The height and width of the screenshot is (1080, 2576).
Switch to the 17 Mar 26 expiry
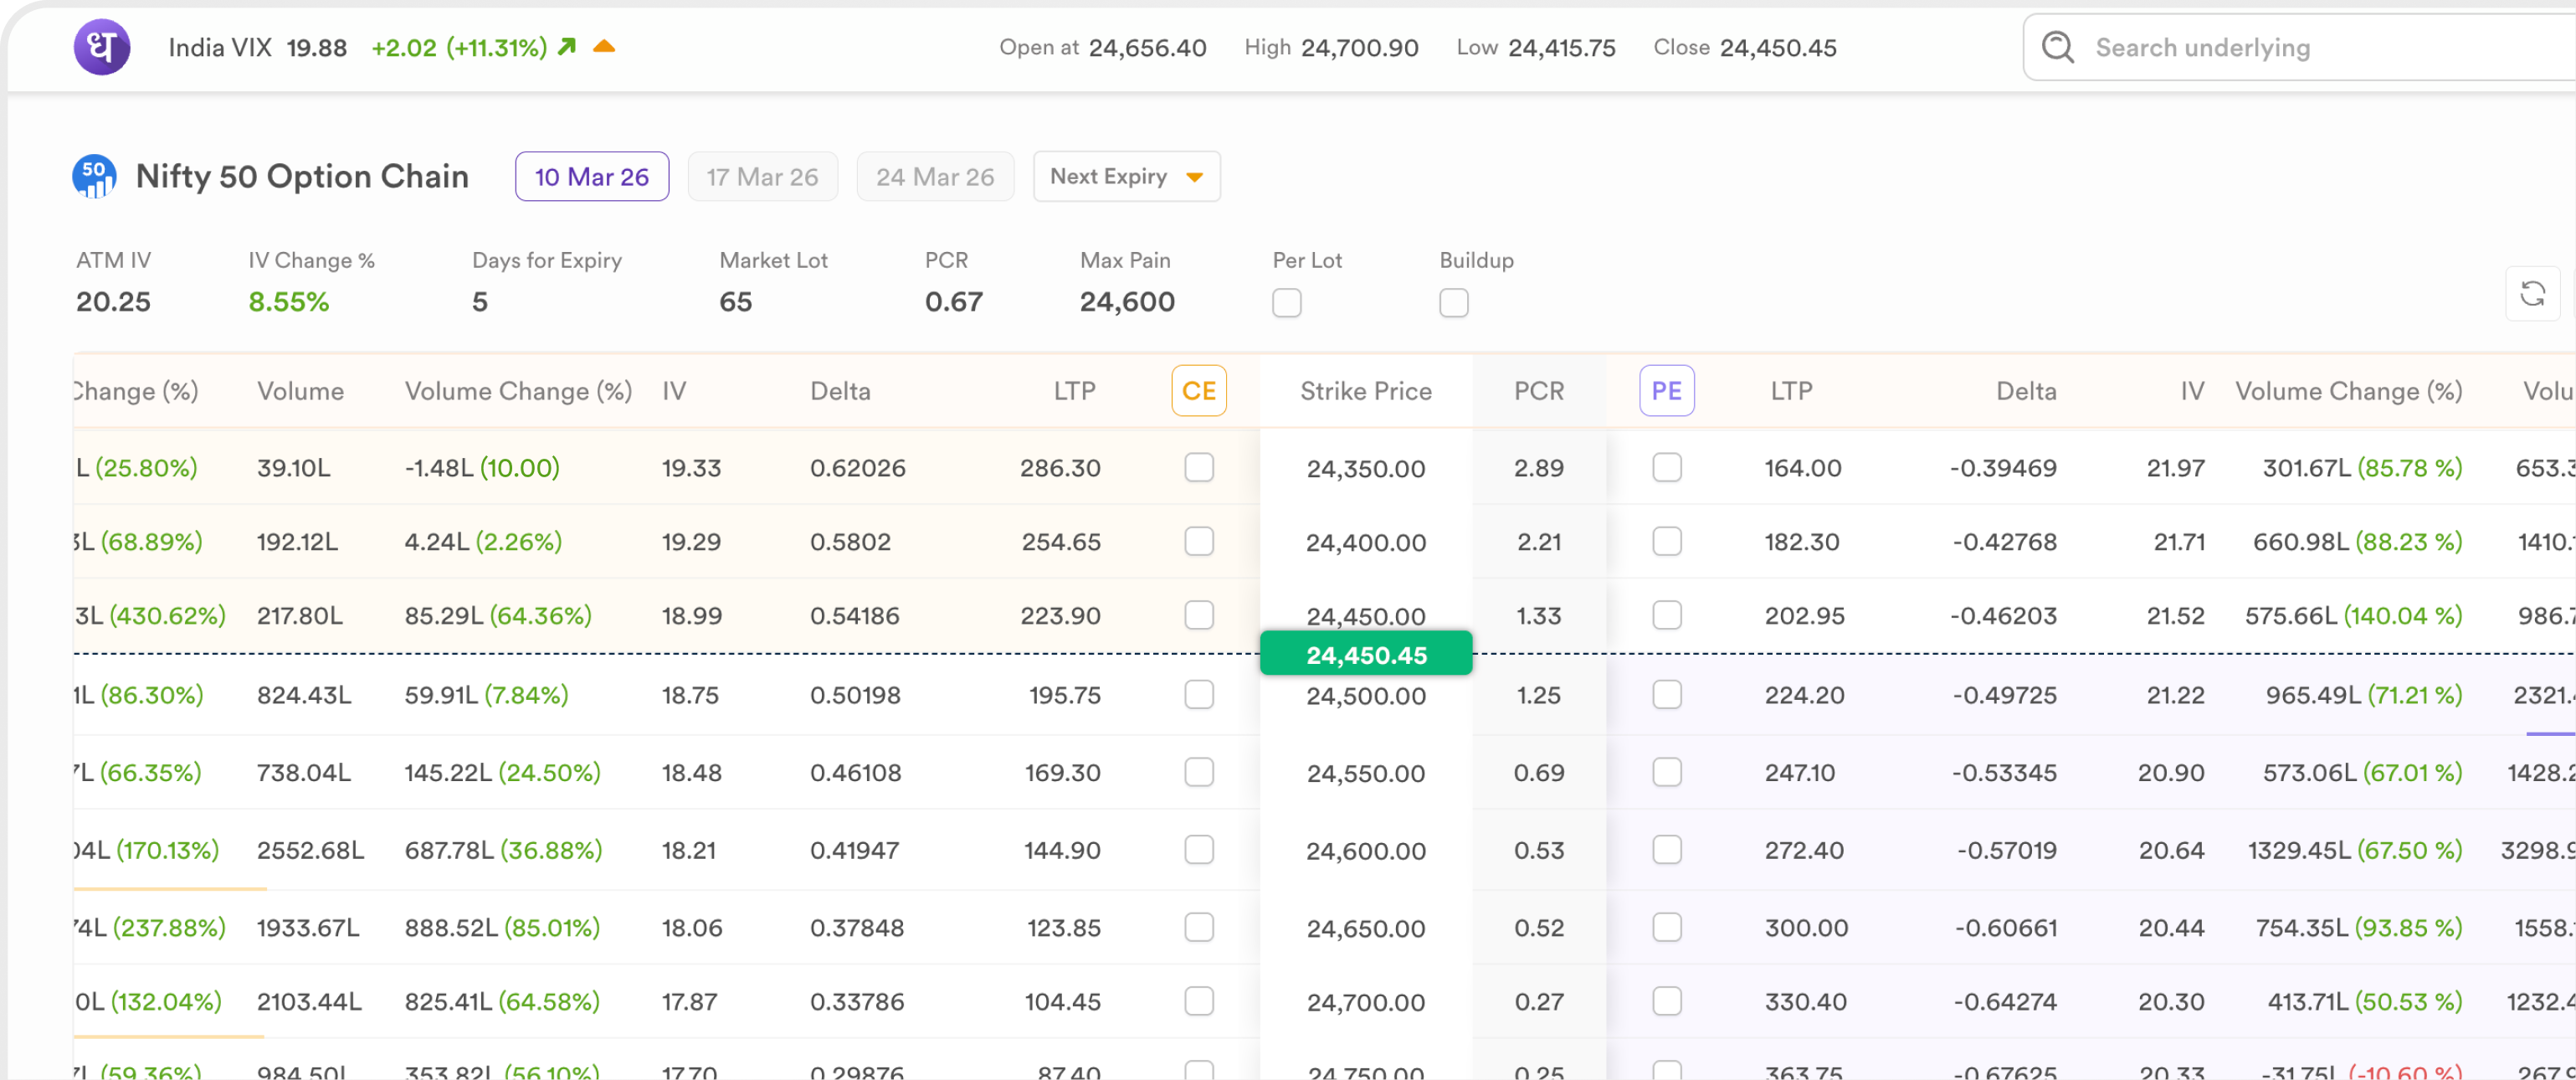pos(762,177)
